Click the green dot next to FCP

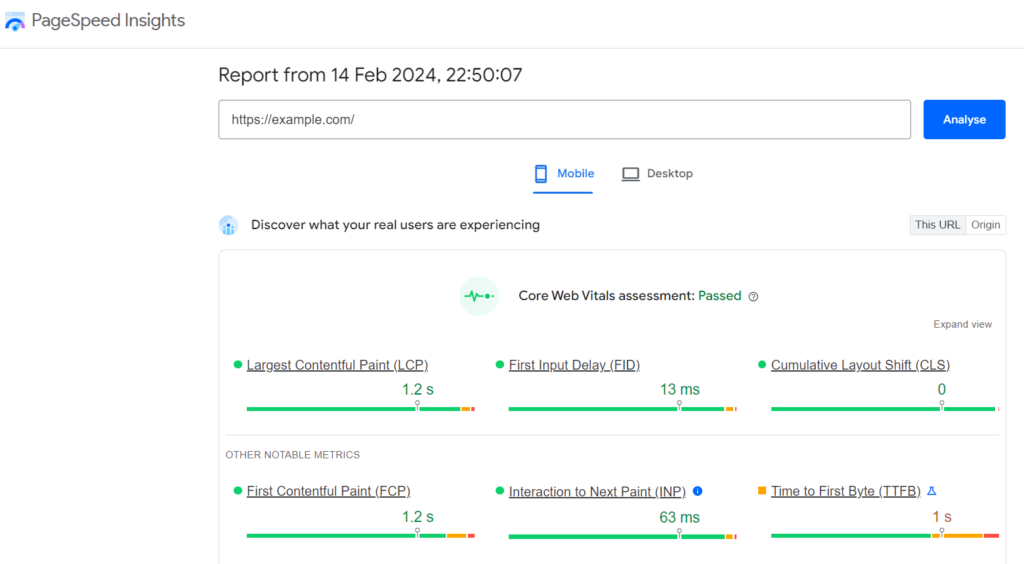238,491
